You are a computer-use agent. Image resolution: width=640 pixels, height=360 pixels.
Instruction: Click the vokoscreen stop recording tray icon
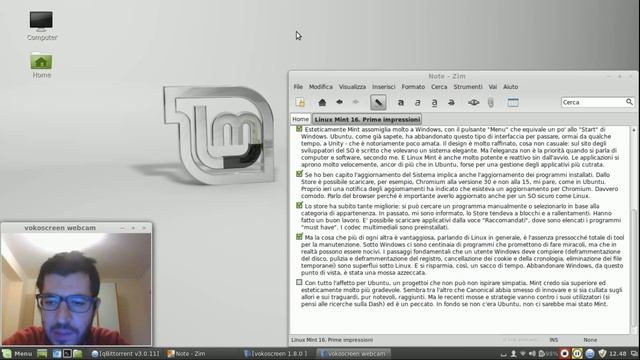pos(564,353)
